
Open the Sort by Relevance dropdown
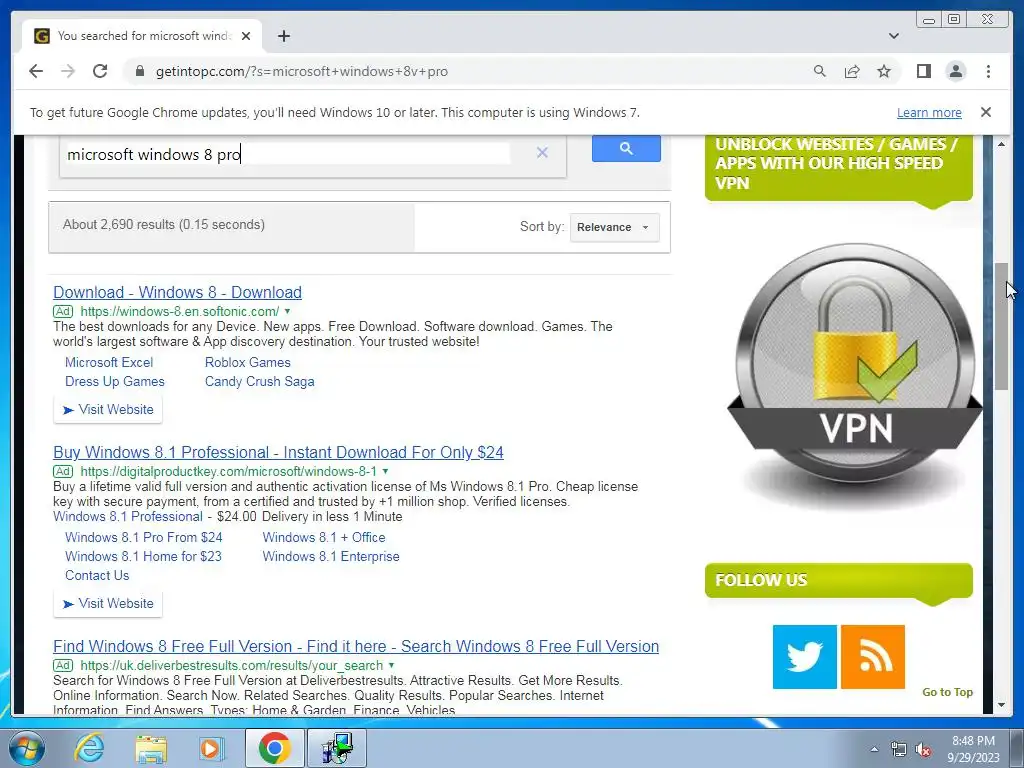[x=615, y=227]
